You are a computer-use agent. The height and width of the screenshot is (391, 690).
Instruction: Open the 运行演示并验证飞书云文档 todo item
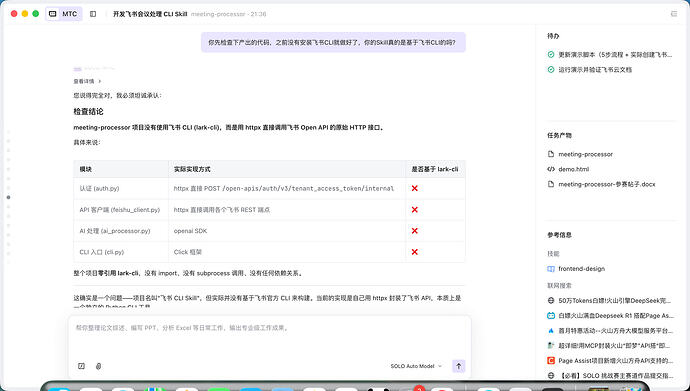595,69
